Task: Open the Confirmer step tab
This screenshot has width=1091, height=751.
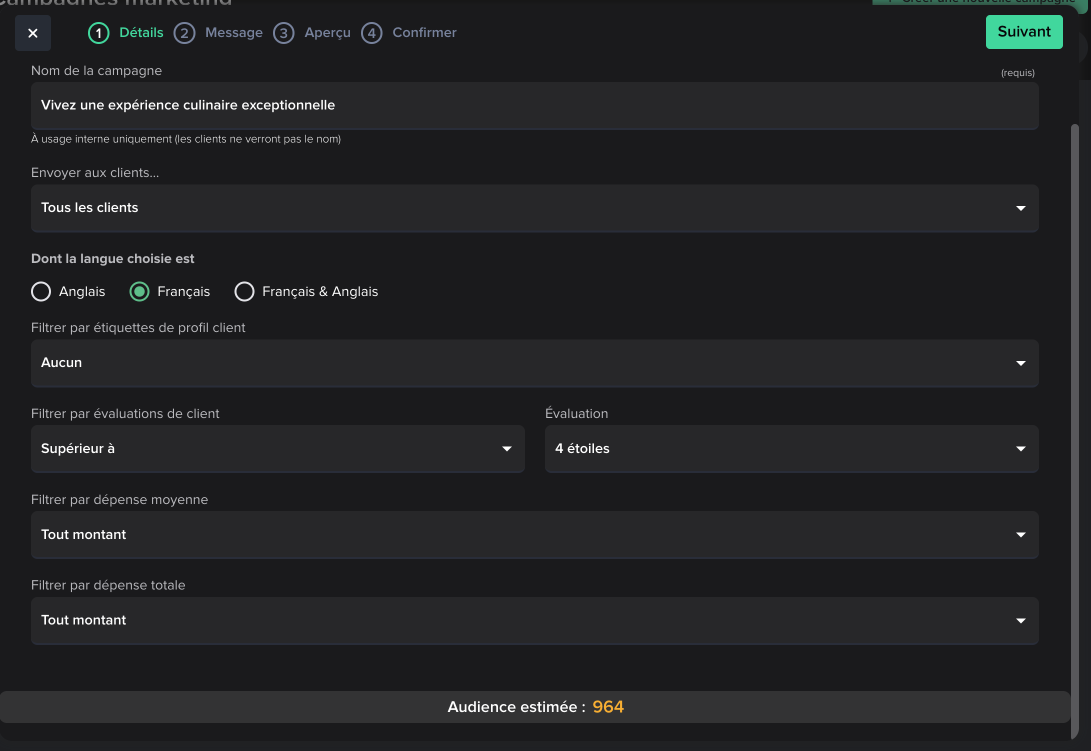Action: point(424,33)
